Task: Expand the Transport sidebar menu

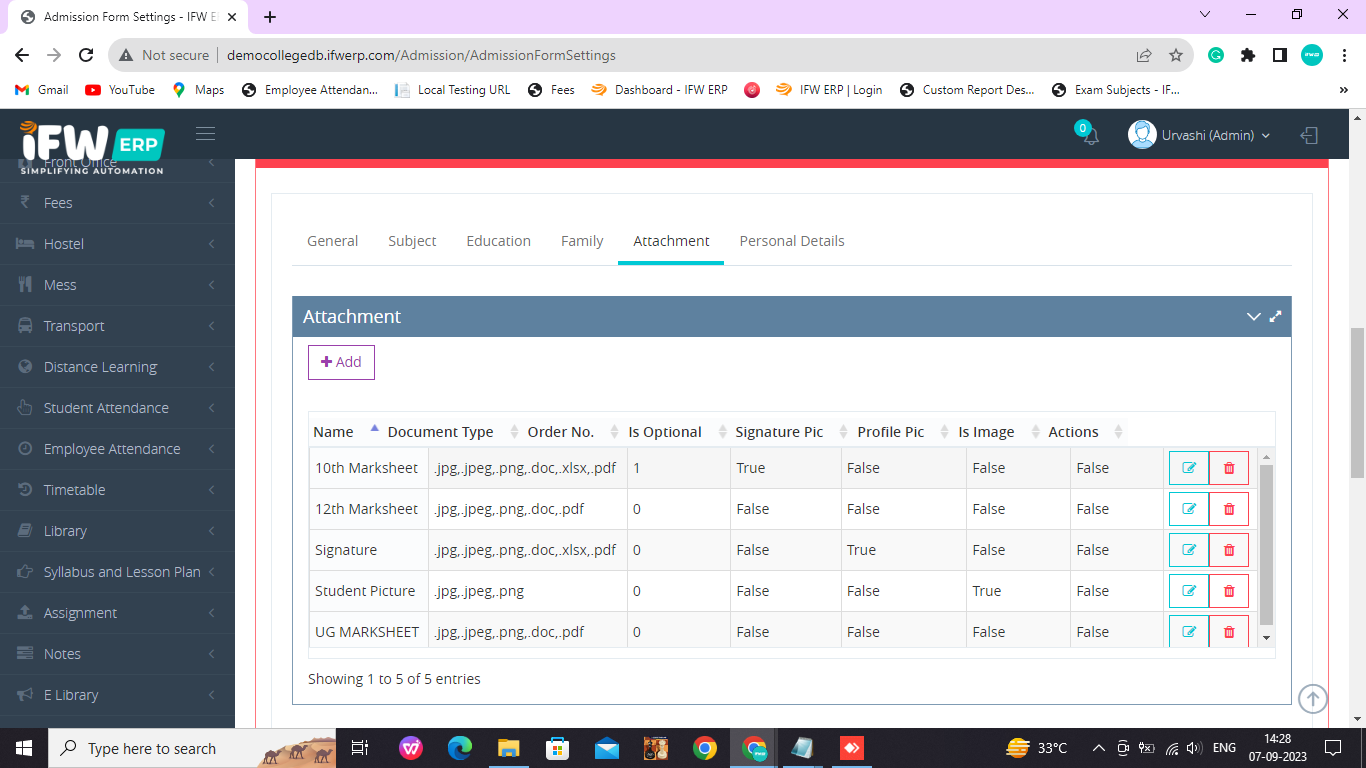Action: click(x=117, y=325)
